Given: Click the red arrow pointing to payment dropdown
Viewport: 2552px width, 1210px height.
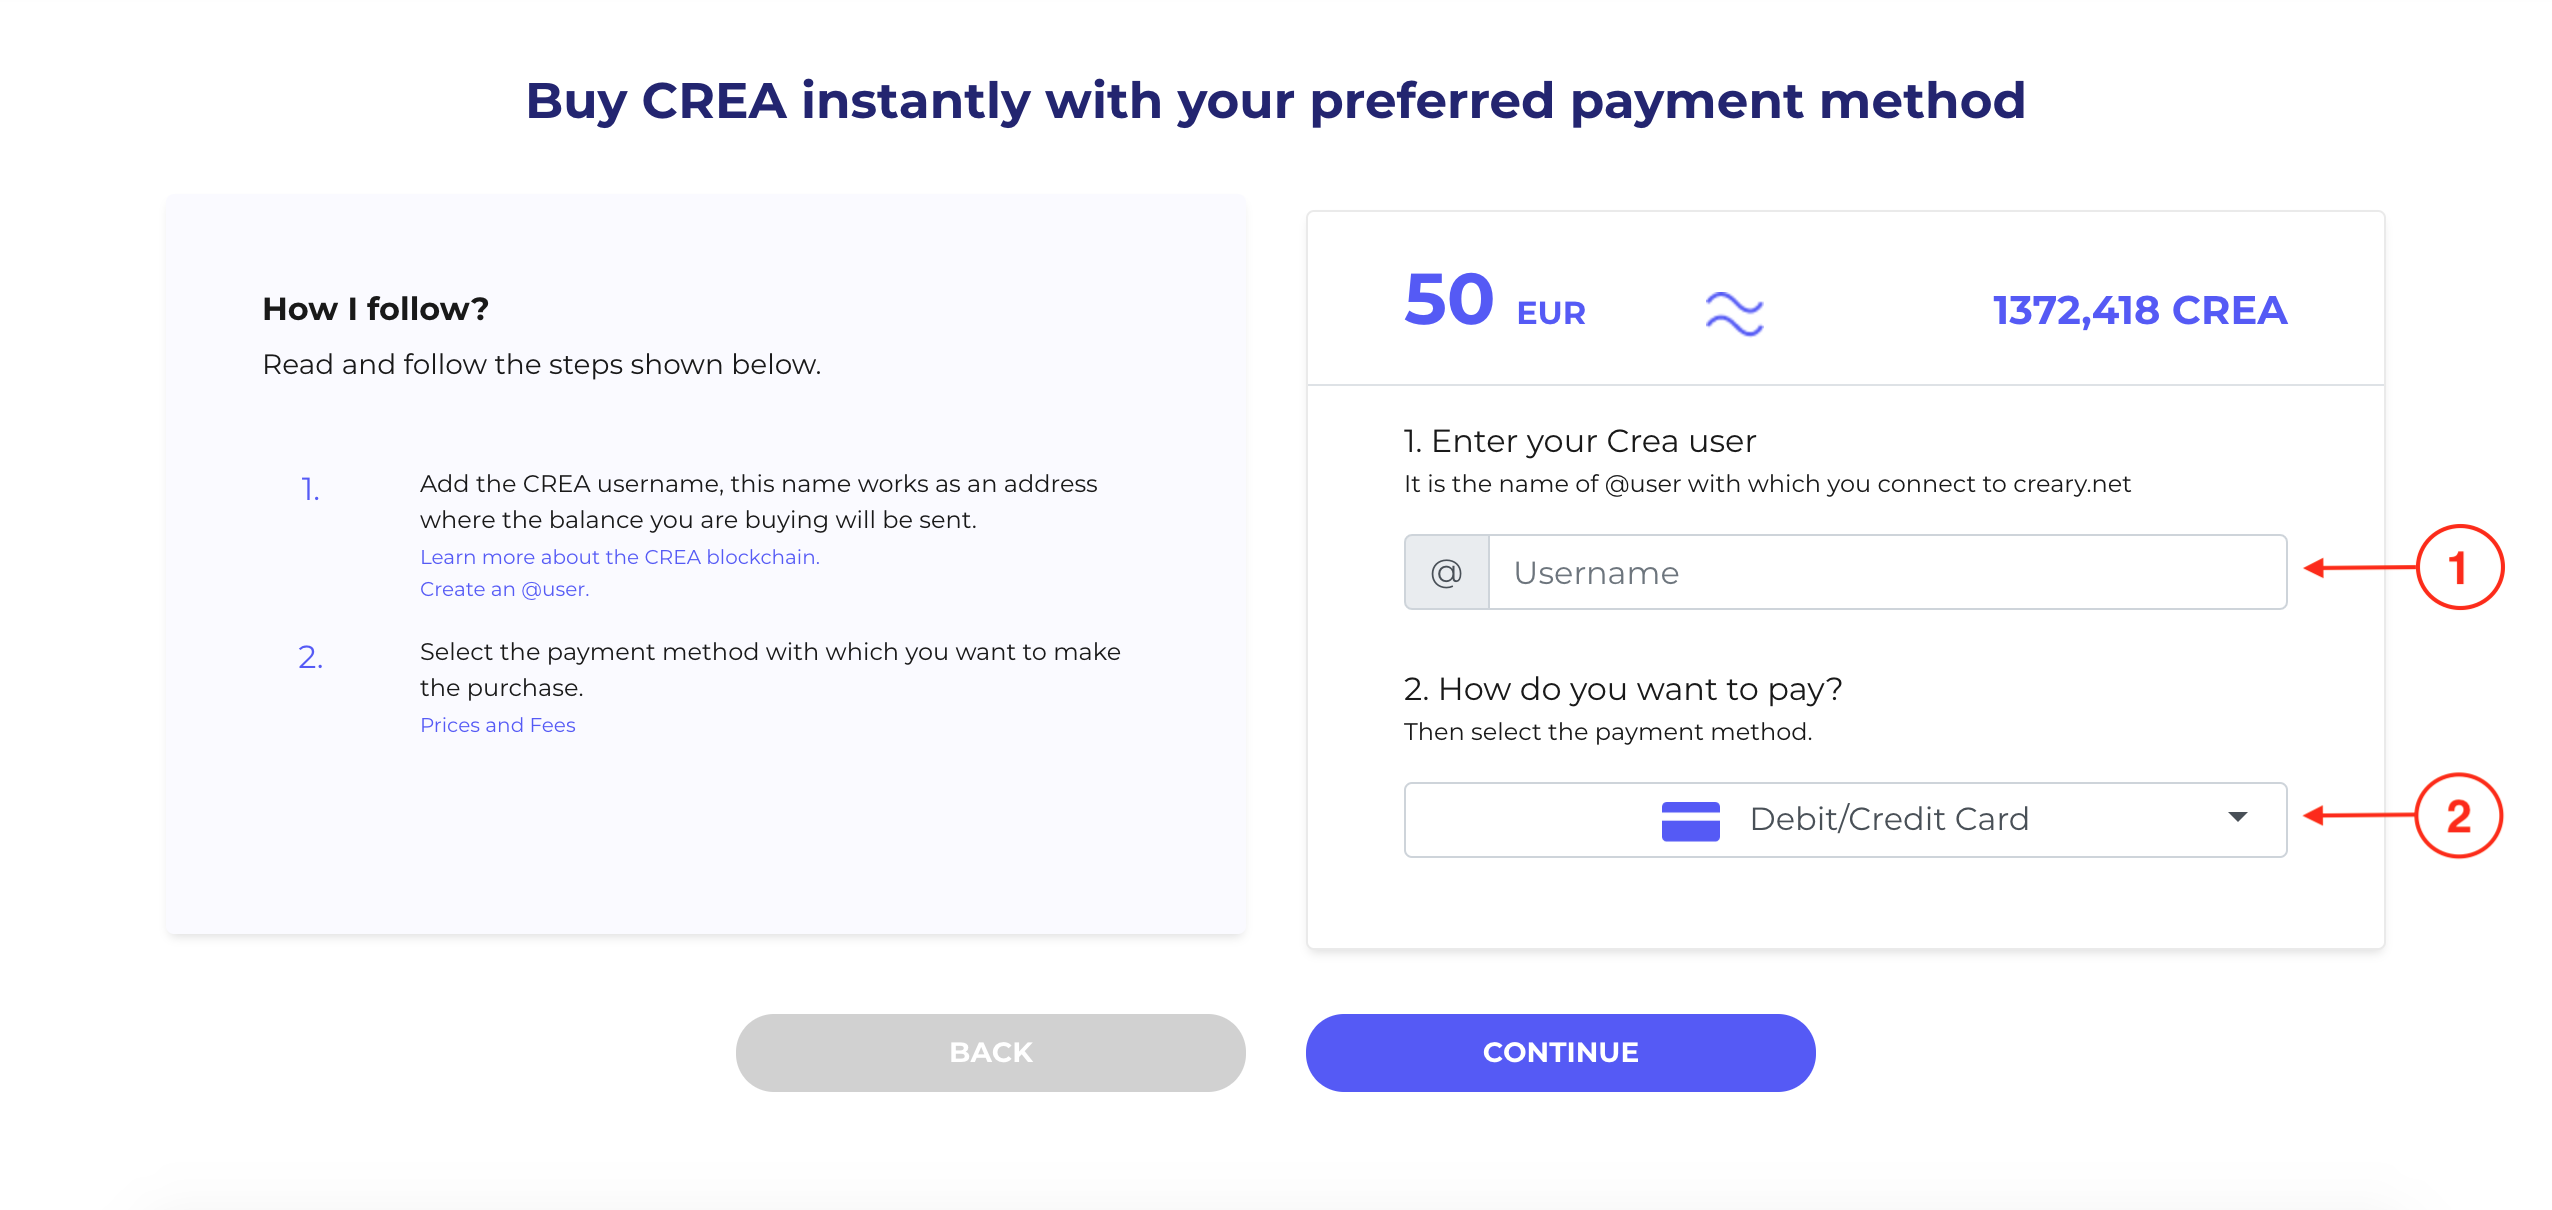Looking at the screenshot, I should 2359,816.
